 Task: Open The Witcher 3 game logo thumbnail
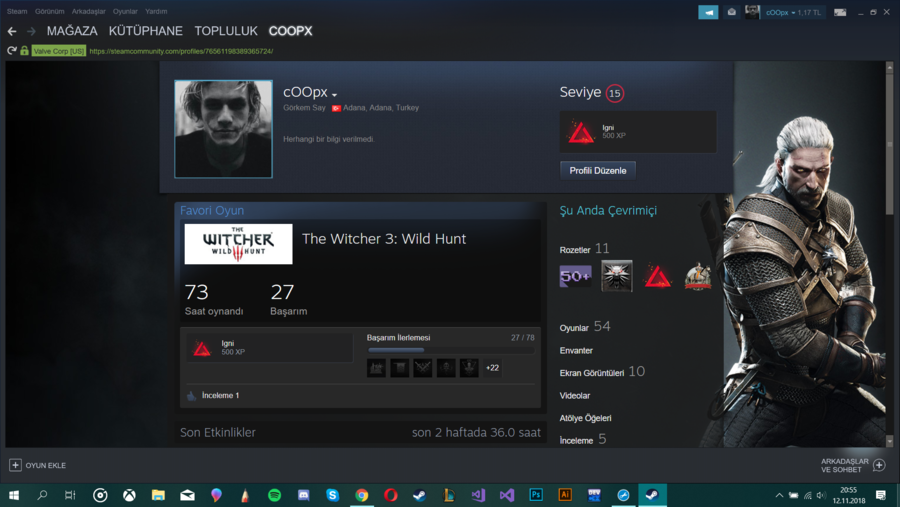coord(238,244)
